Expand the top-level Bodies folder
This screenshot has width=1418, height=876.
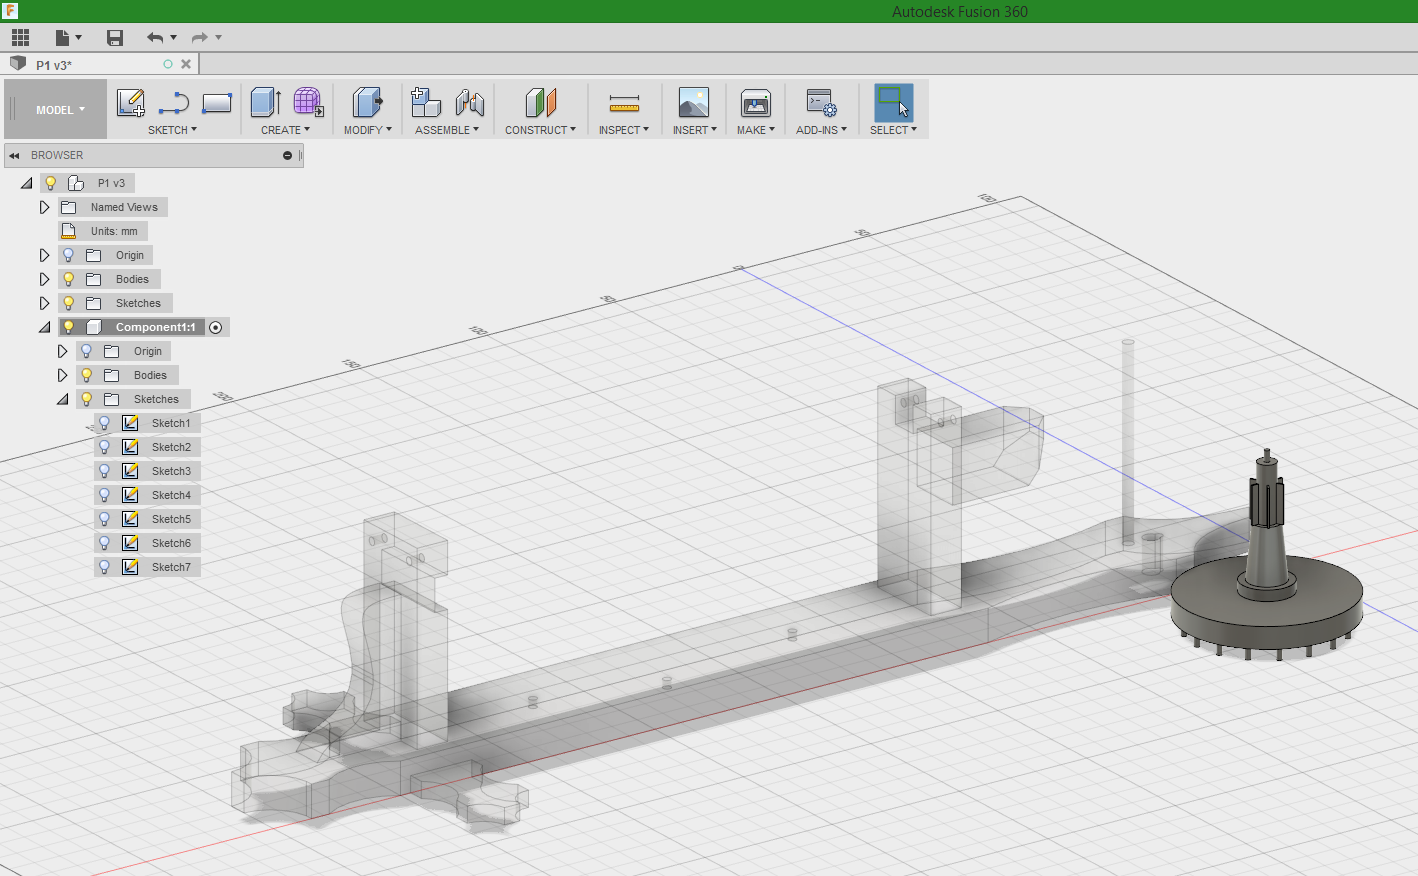coord(44,279)
